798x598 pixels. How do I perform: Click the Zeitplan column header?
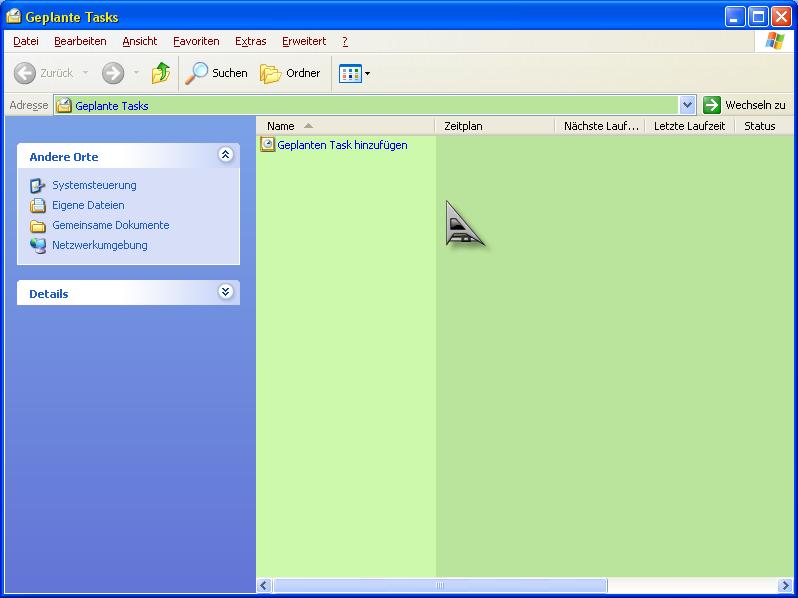[x=463, y=126]
